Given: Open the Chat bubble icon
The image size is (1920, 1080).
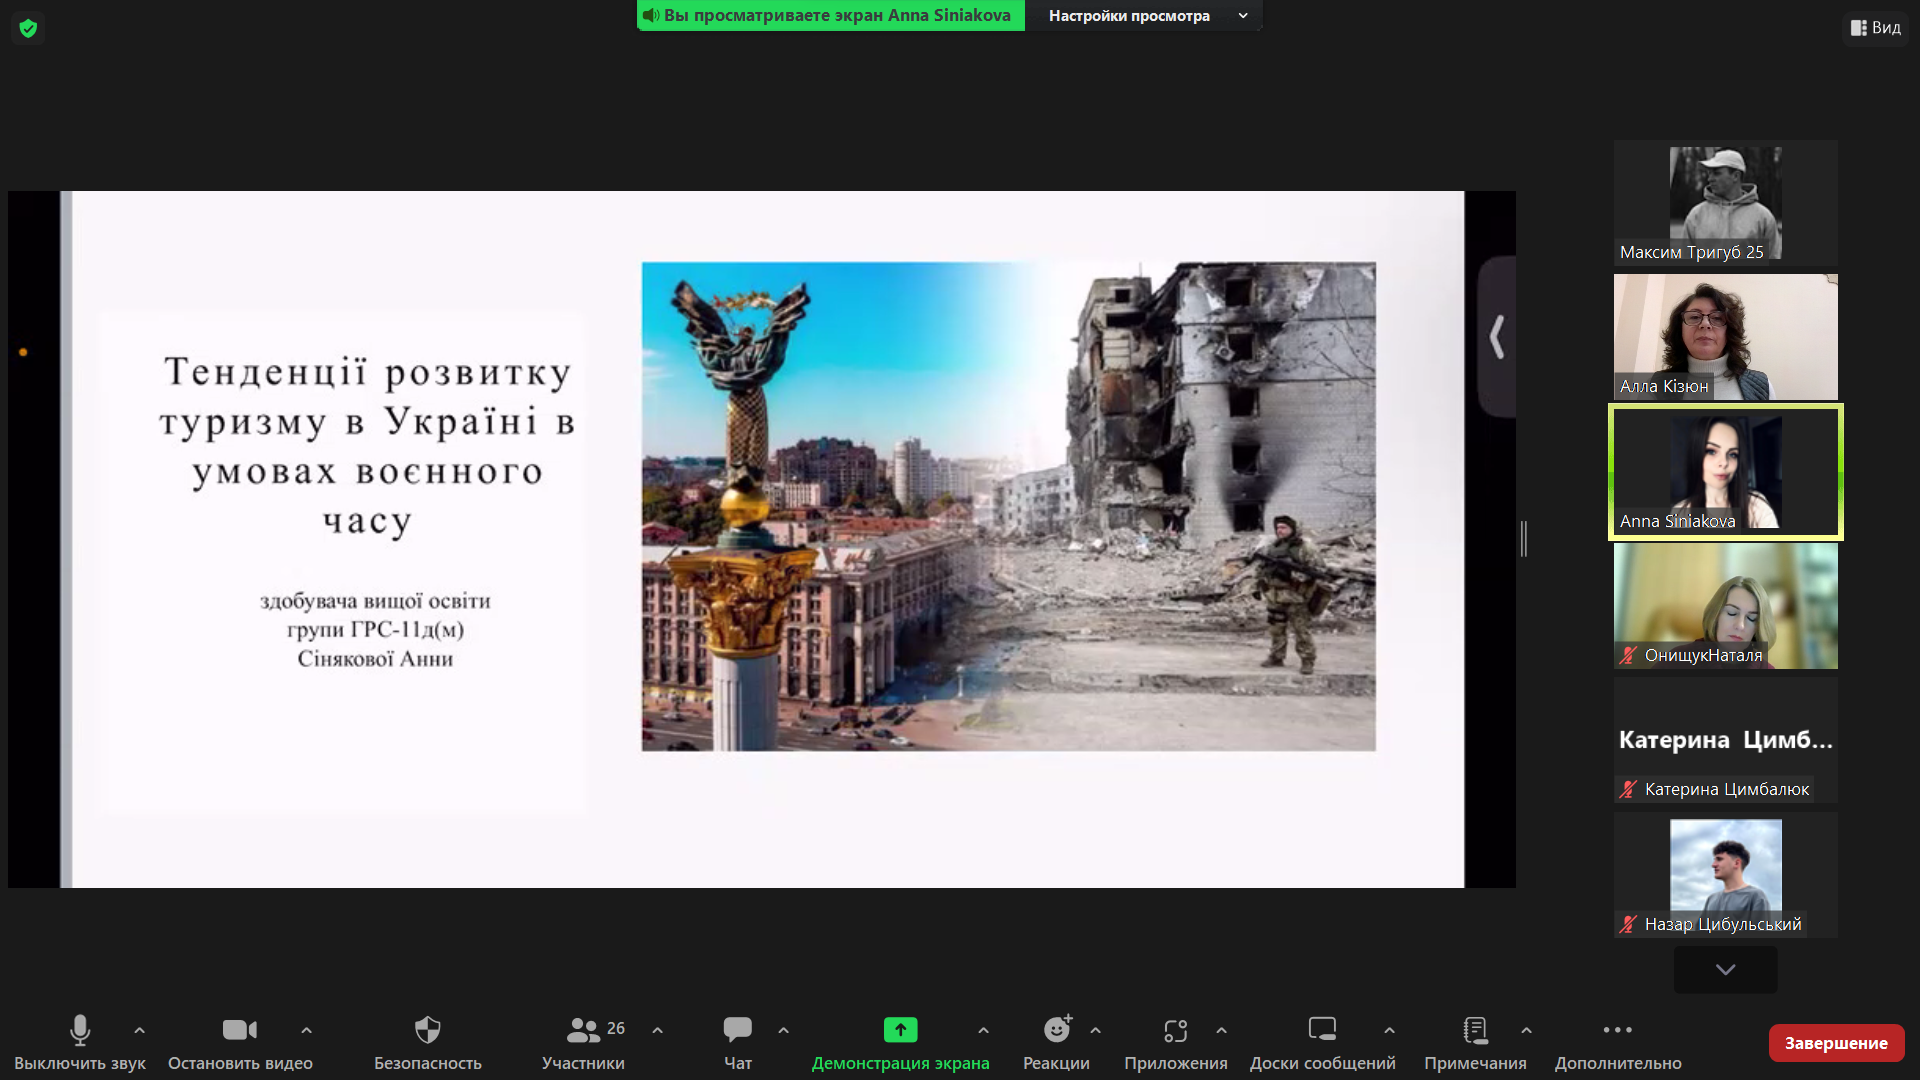Looking at the screenshot, I should [737, 1030].
